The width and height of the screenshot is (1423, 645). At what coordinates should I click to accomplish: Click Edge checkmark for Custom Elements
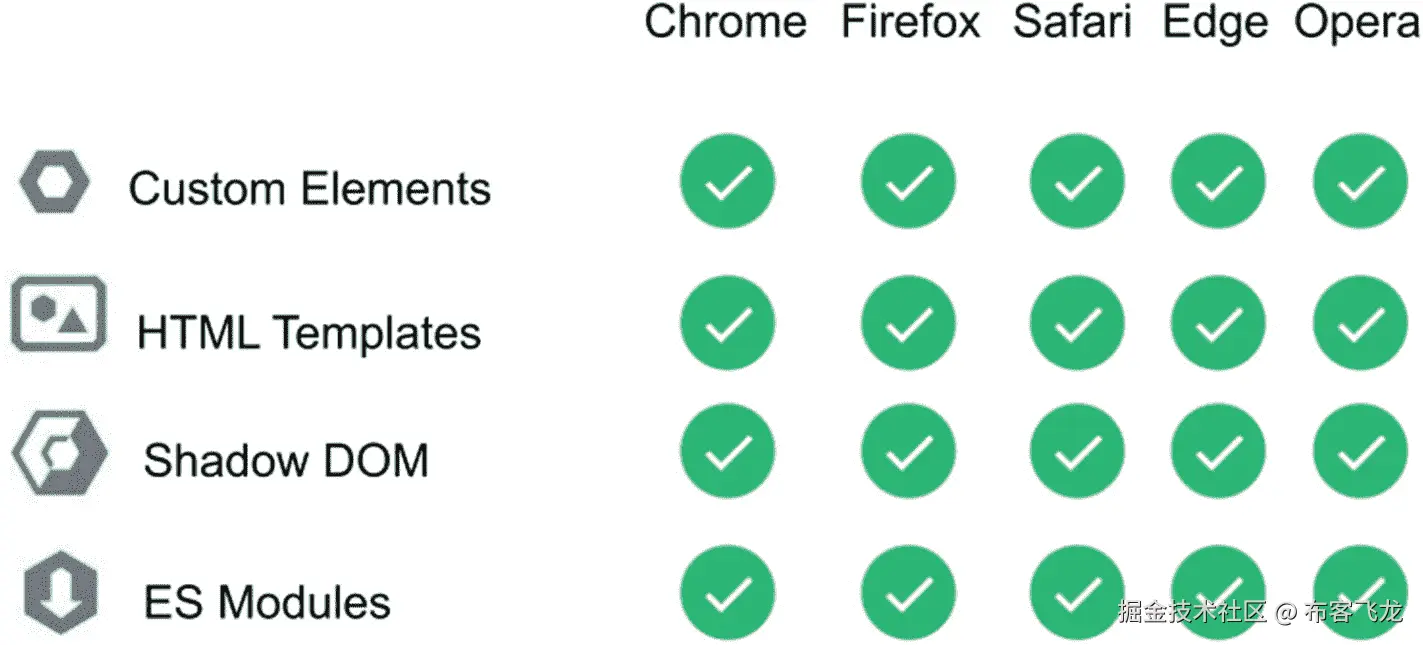(1217, 183)
